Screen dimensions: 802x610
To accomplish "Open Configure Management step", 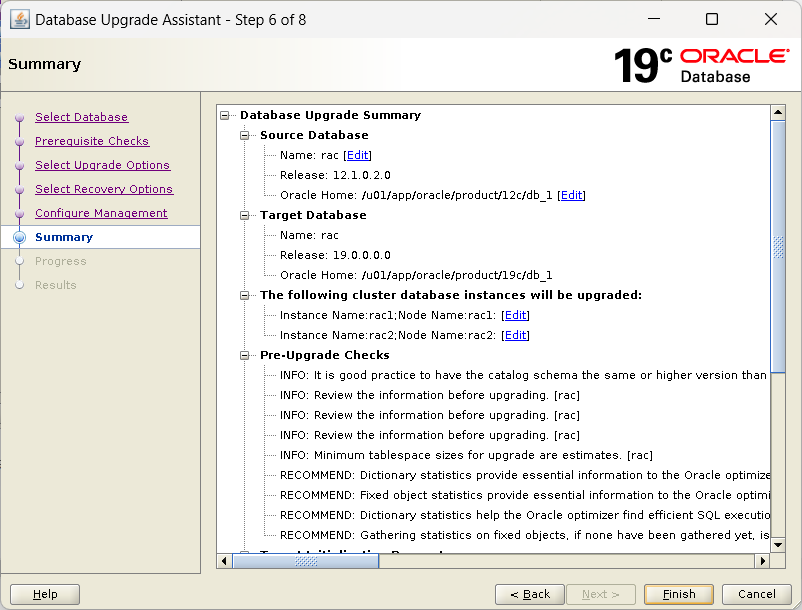I will pos(101,213).
